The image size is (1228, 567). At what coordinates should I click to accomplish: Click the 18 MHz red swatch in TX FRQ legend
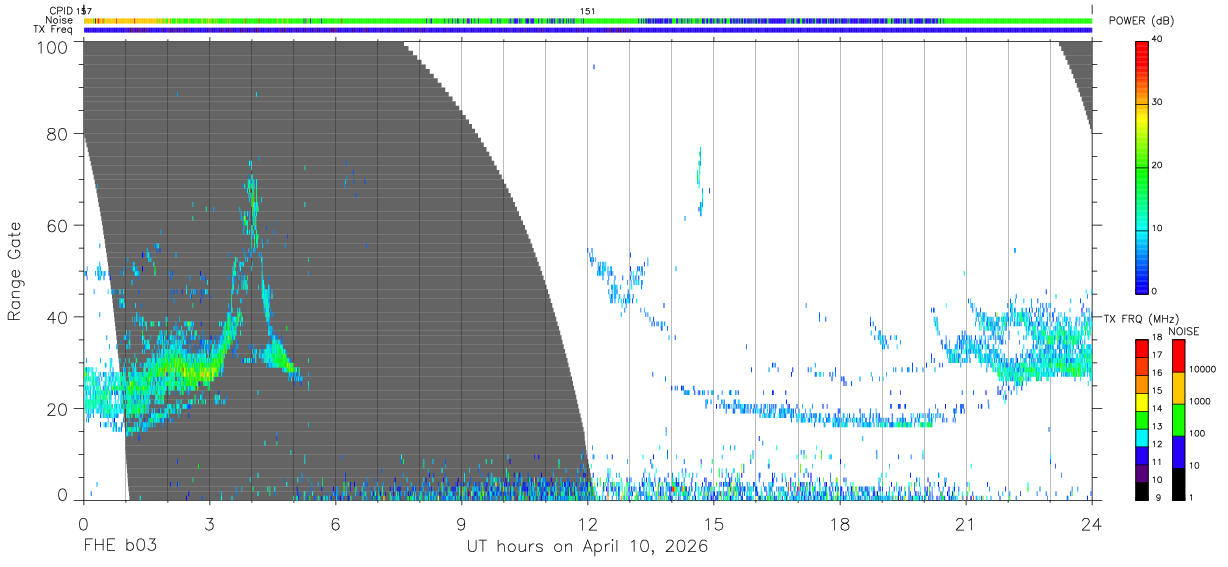tap(1142, 347)
